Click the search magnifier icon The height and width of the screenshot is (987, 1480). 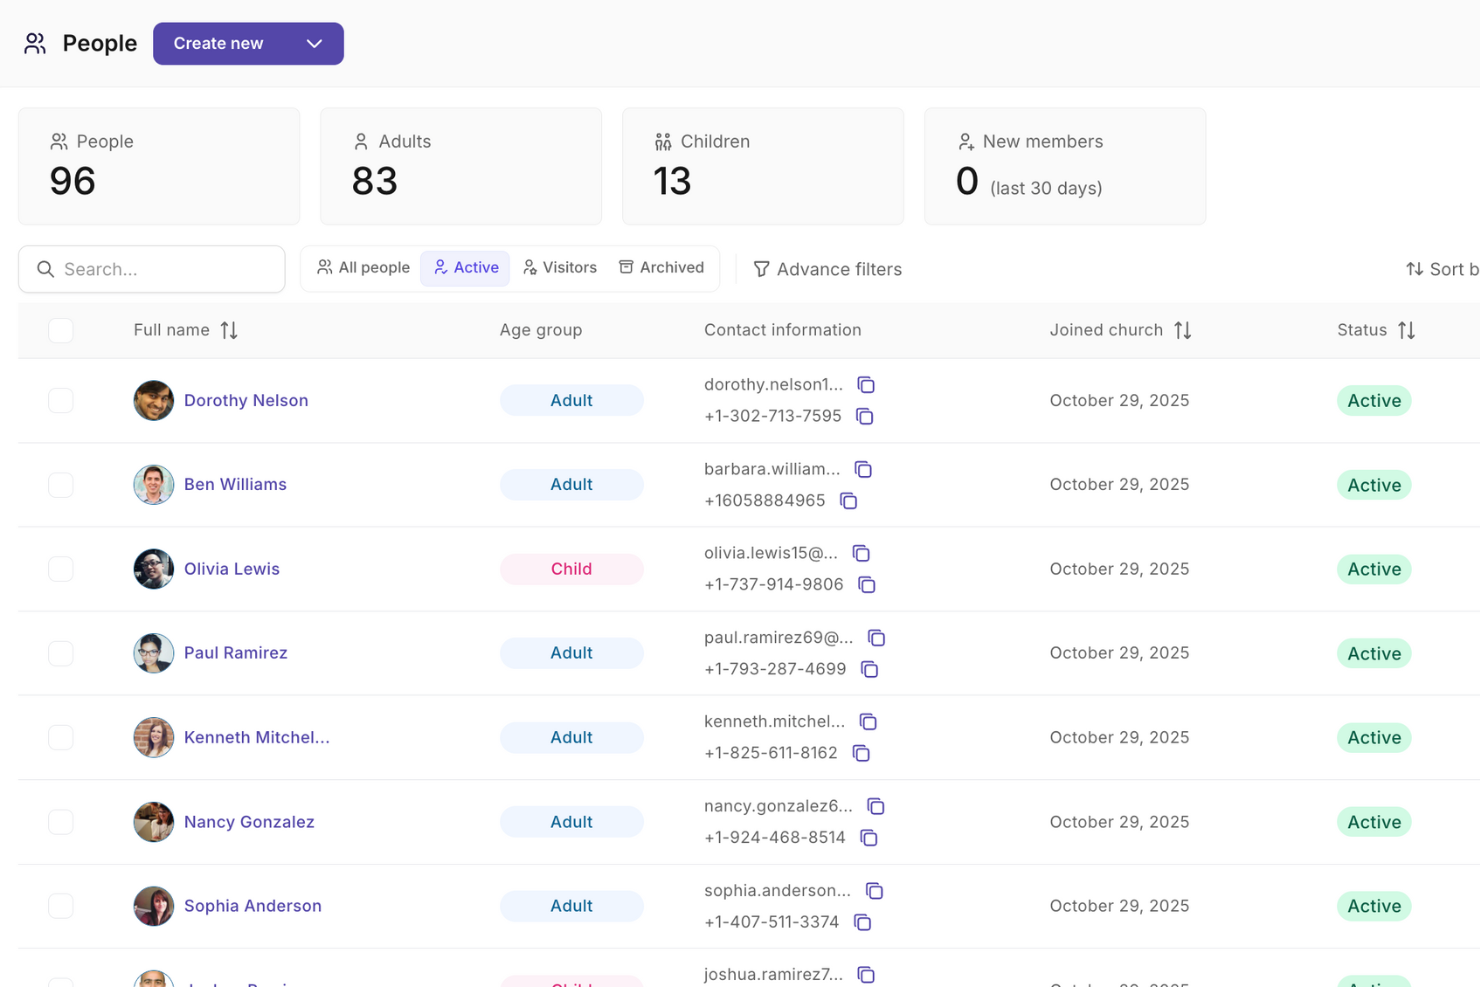click(x=46, y=268)
